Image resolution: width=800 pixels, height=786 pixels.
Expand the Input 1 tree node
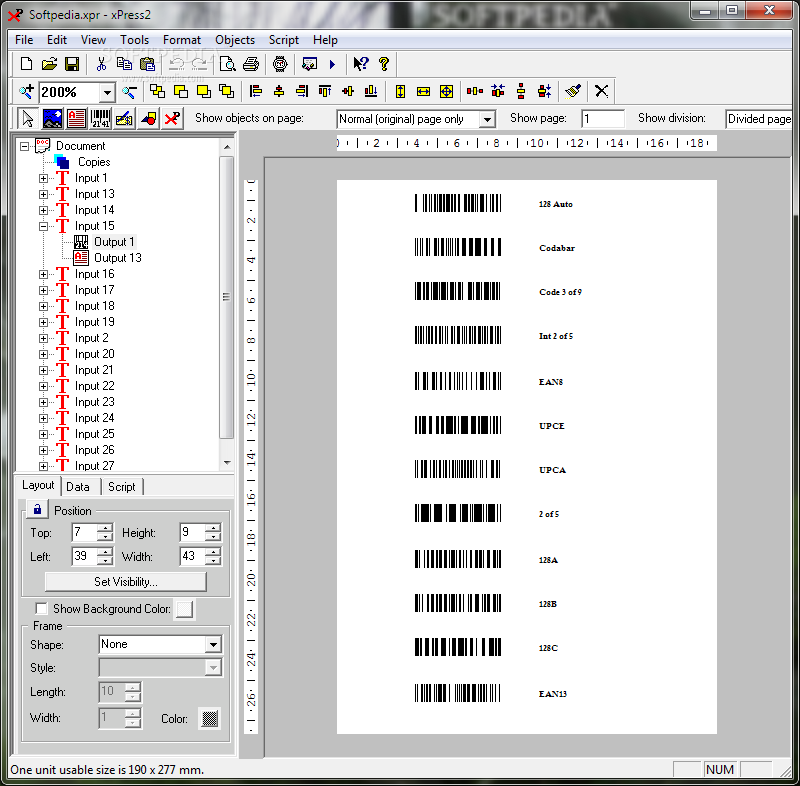click(x=43, y=179)
